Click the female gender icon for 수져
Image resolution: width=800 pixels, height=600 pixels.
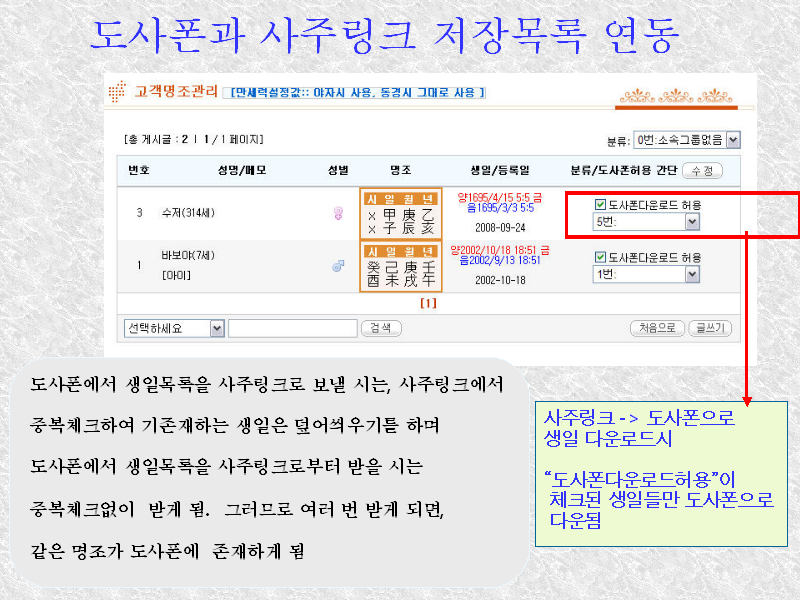[338, 213]
